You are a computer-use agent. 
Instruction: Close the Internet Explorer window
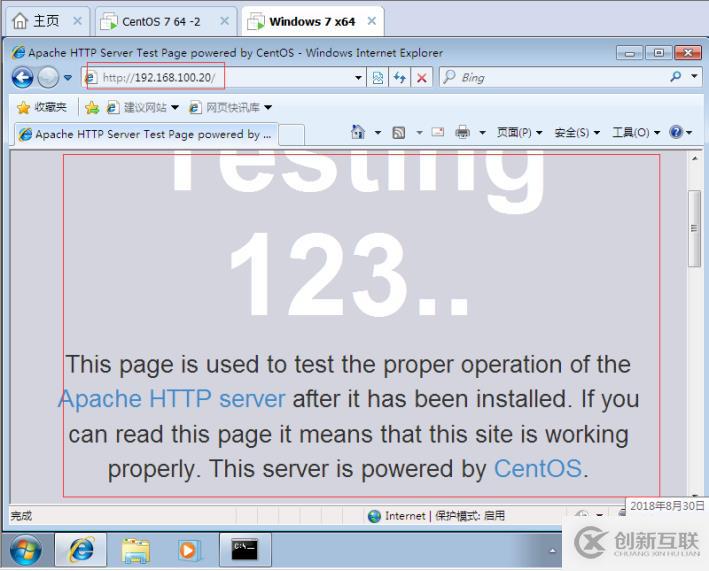[x=688, y=53]
